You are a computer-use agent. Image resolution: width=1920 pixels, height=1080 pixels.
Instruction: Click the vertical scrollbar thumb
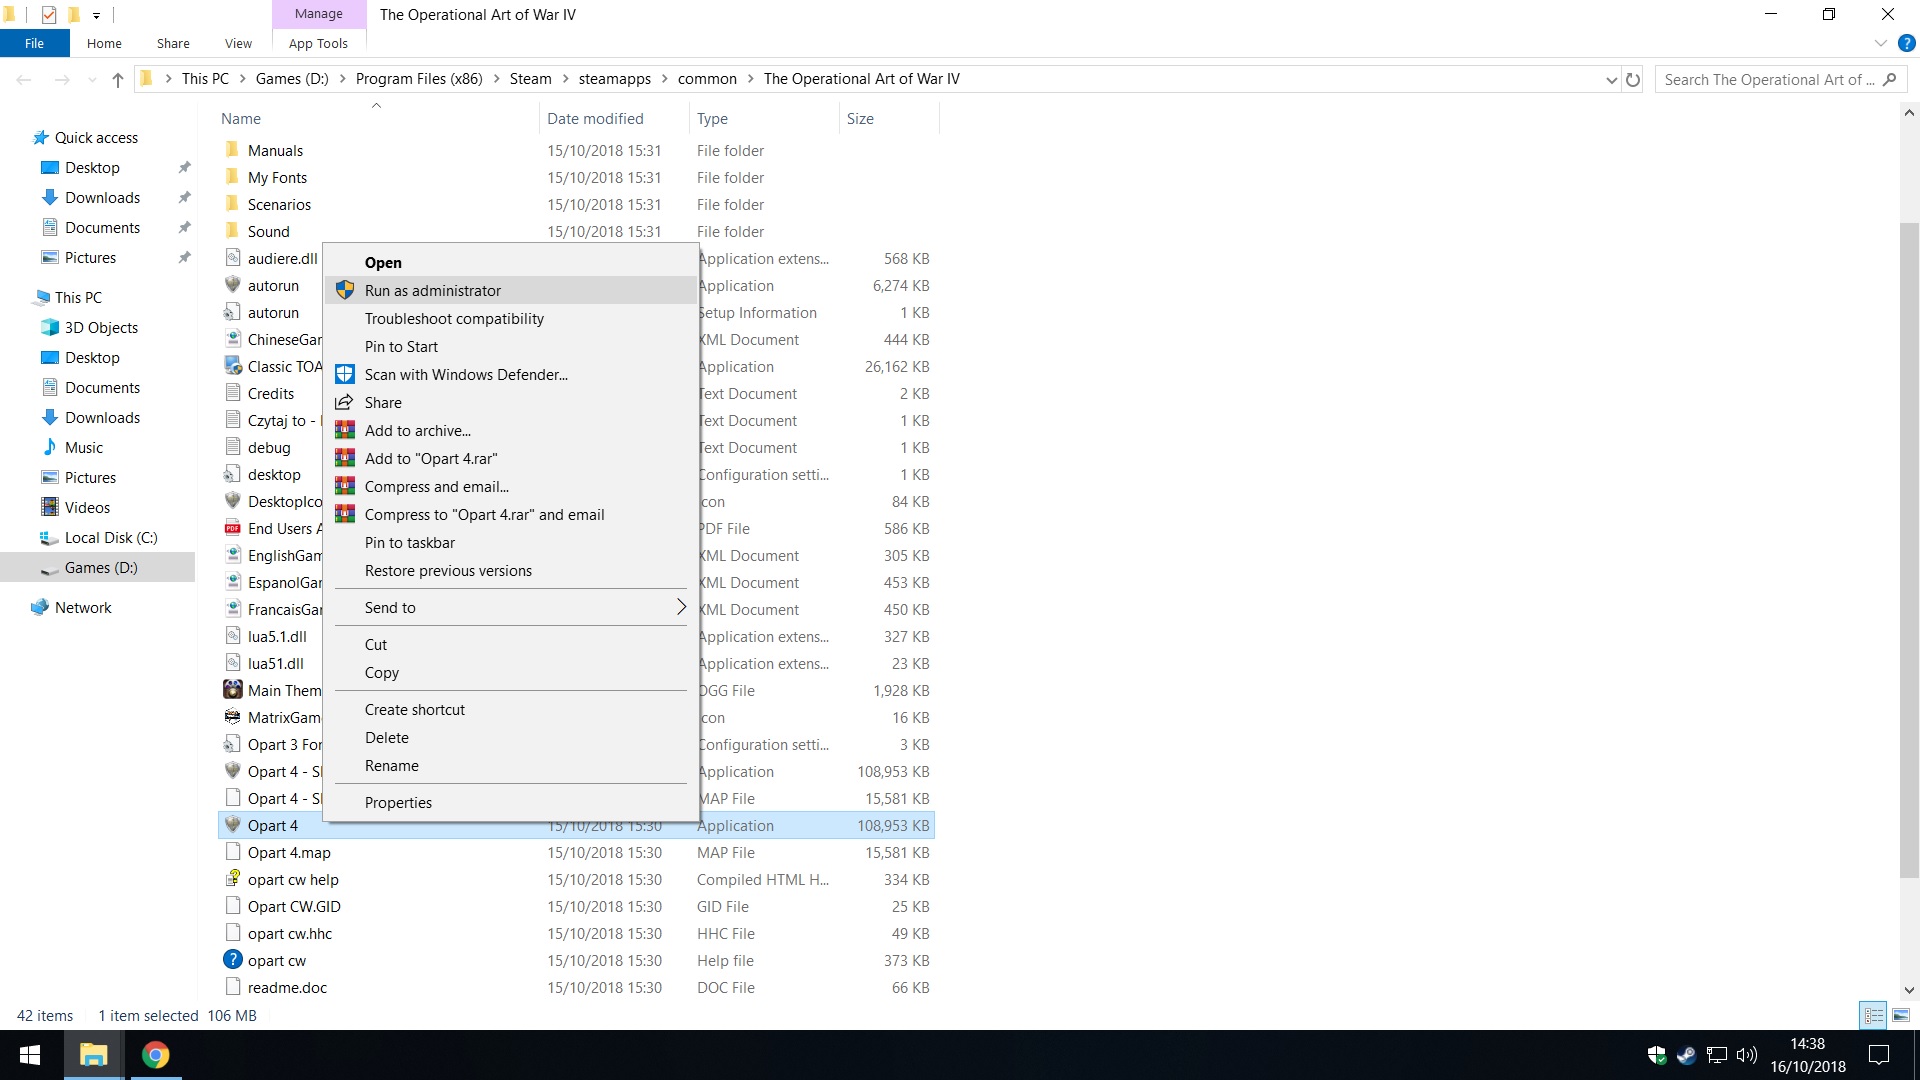(1909, 550)
